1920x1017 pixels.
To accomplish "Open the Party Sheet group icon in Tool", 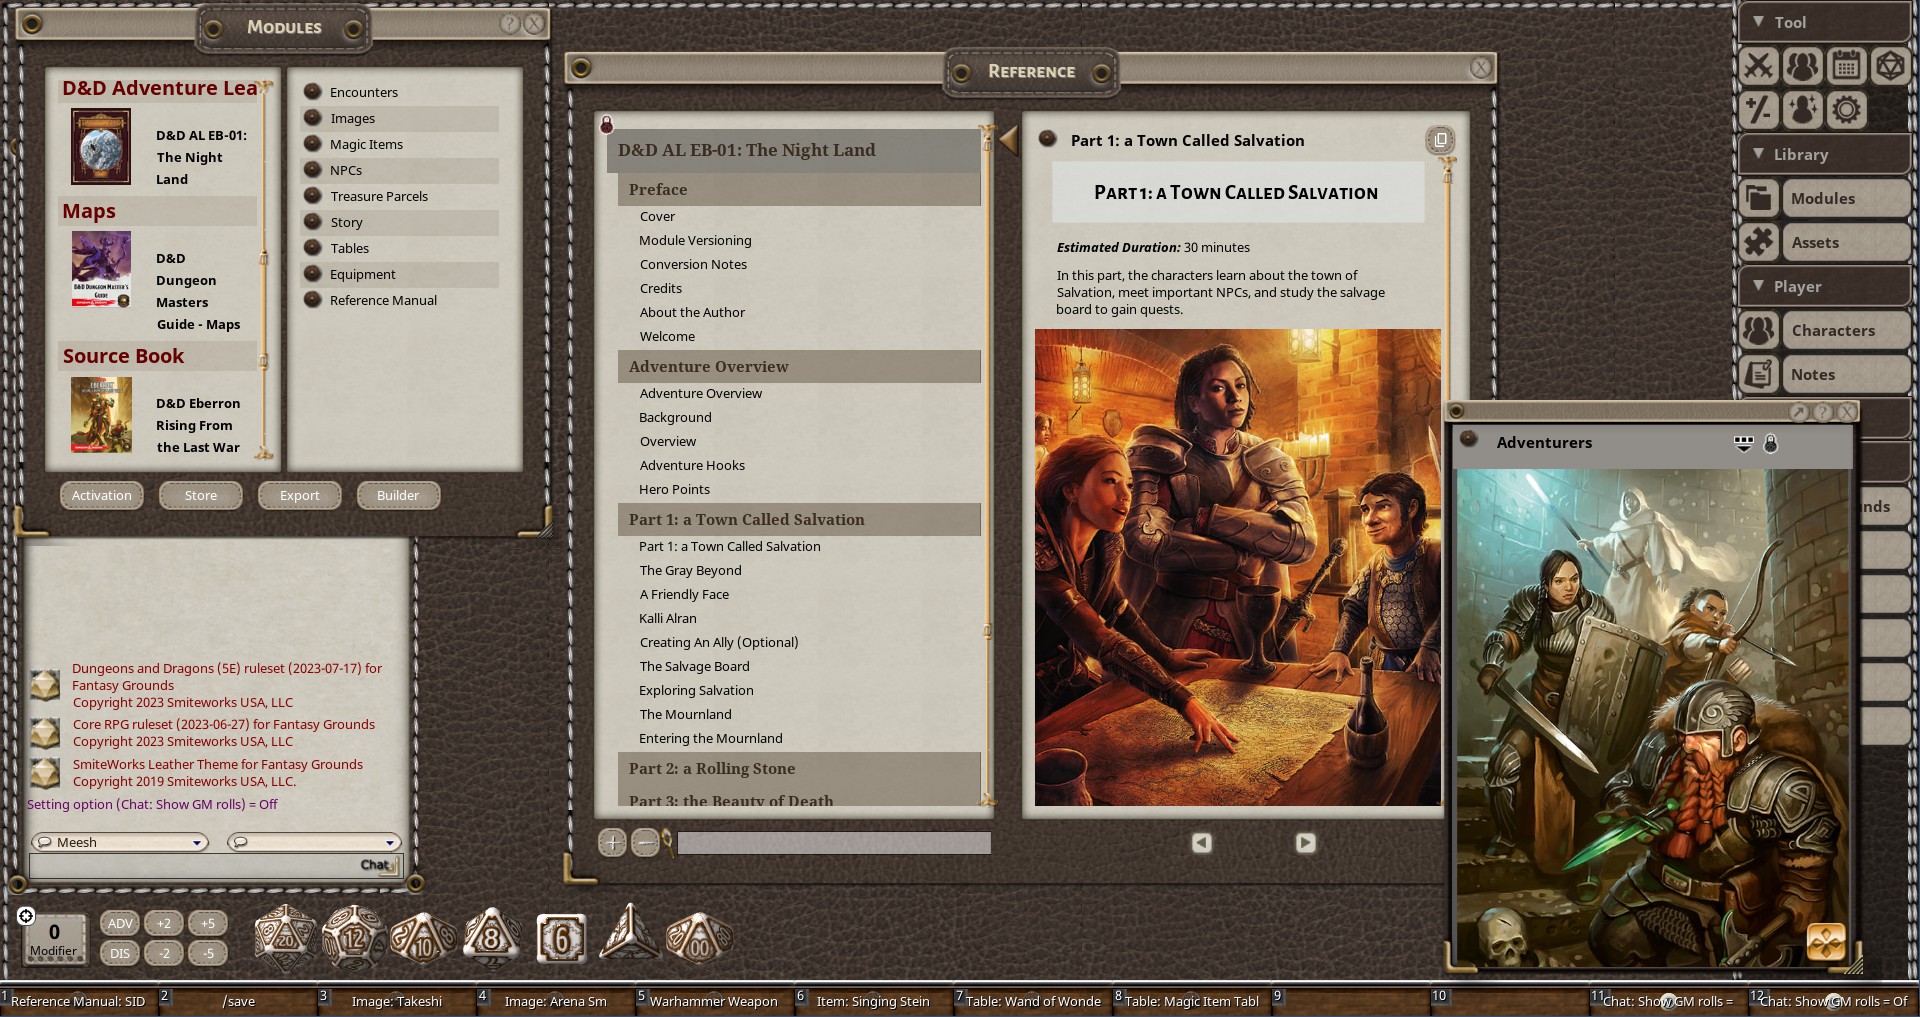I will click(1802, 66).
